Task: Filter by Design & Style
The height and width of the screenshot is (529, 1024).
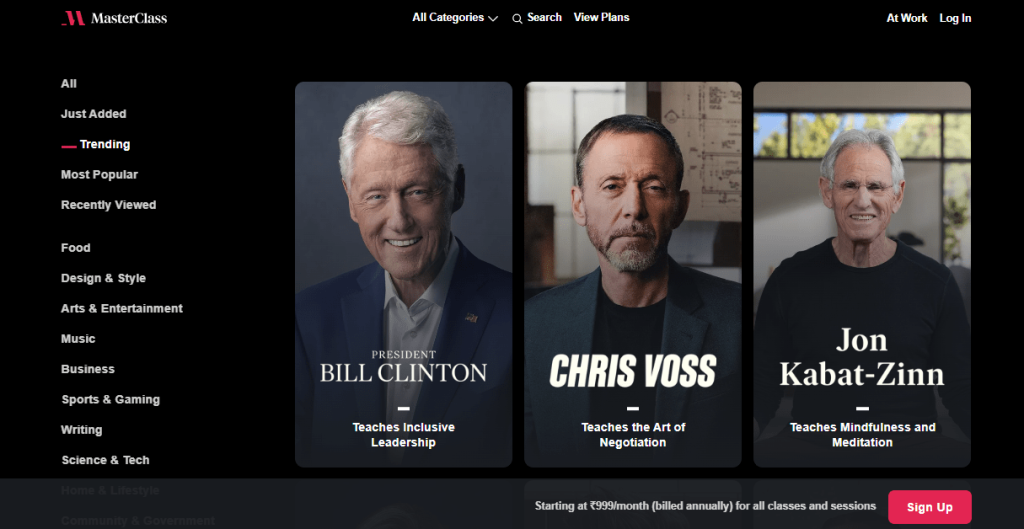Action: (x=103, y=278)
